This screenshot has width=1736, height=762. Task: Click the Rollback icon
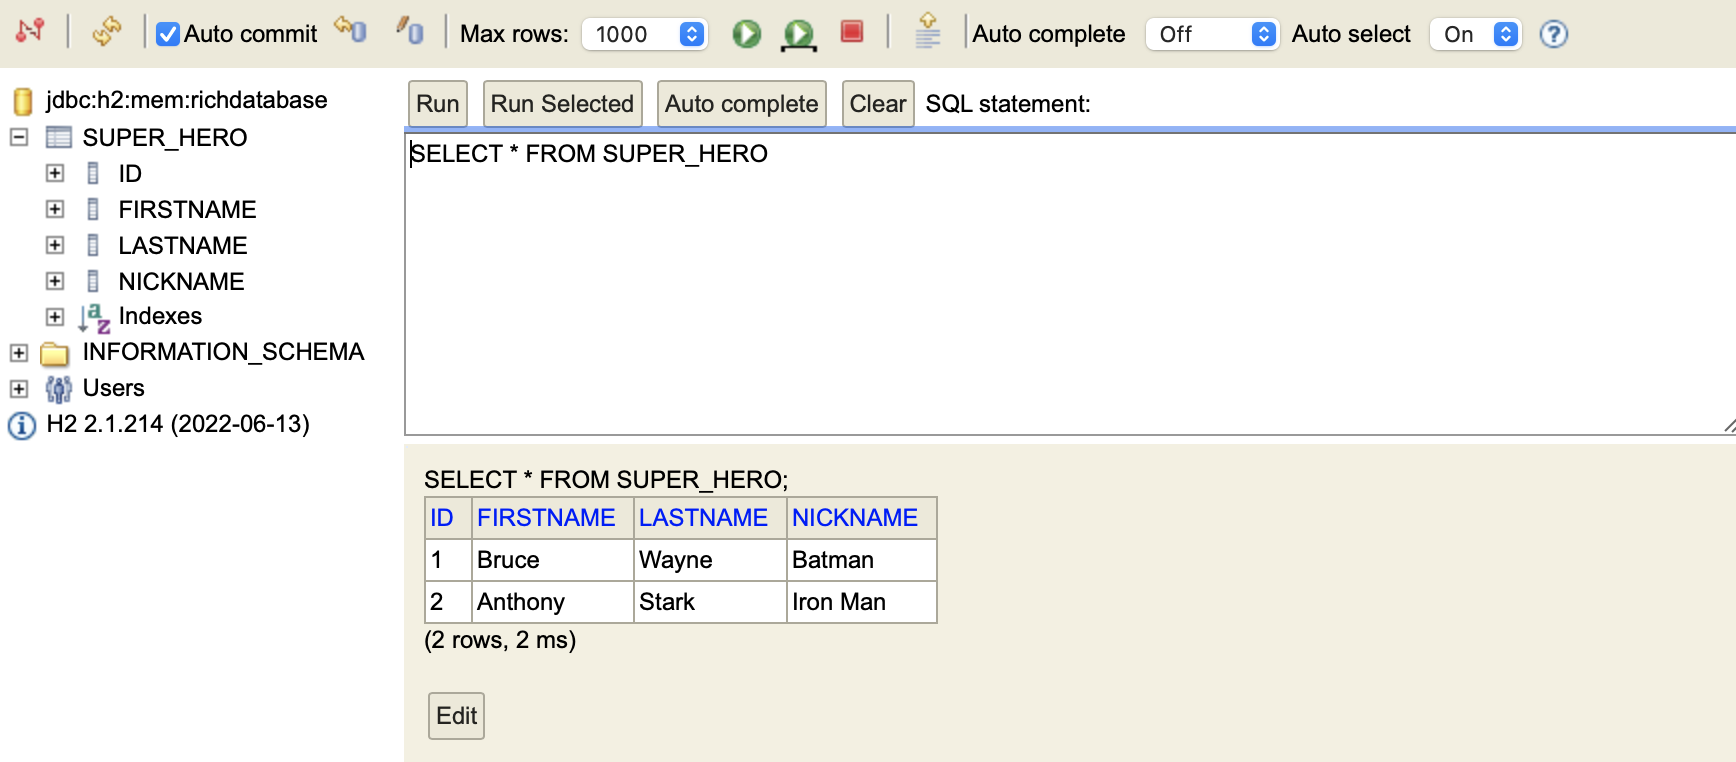coord(350,31)
